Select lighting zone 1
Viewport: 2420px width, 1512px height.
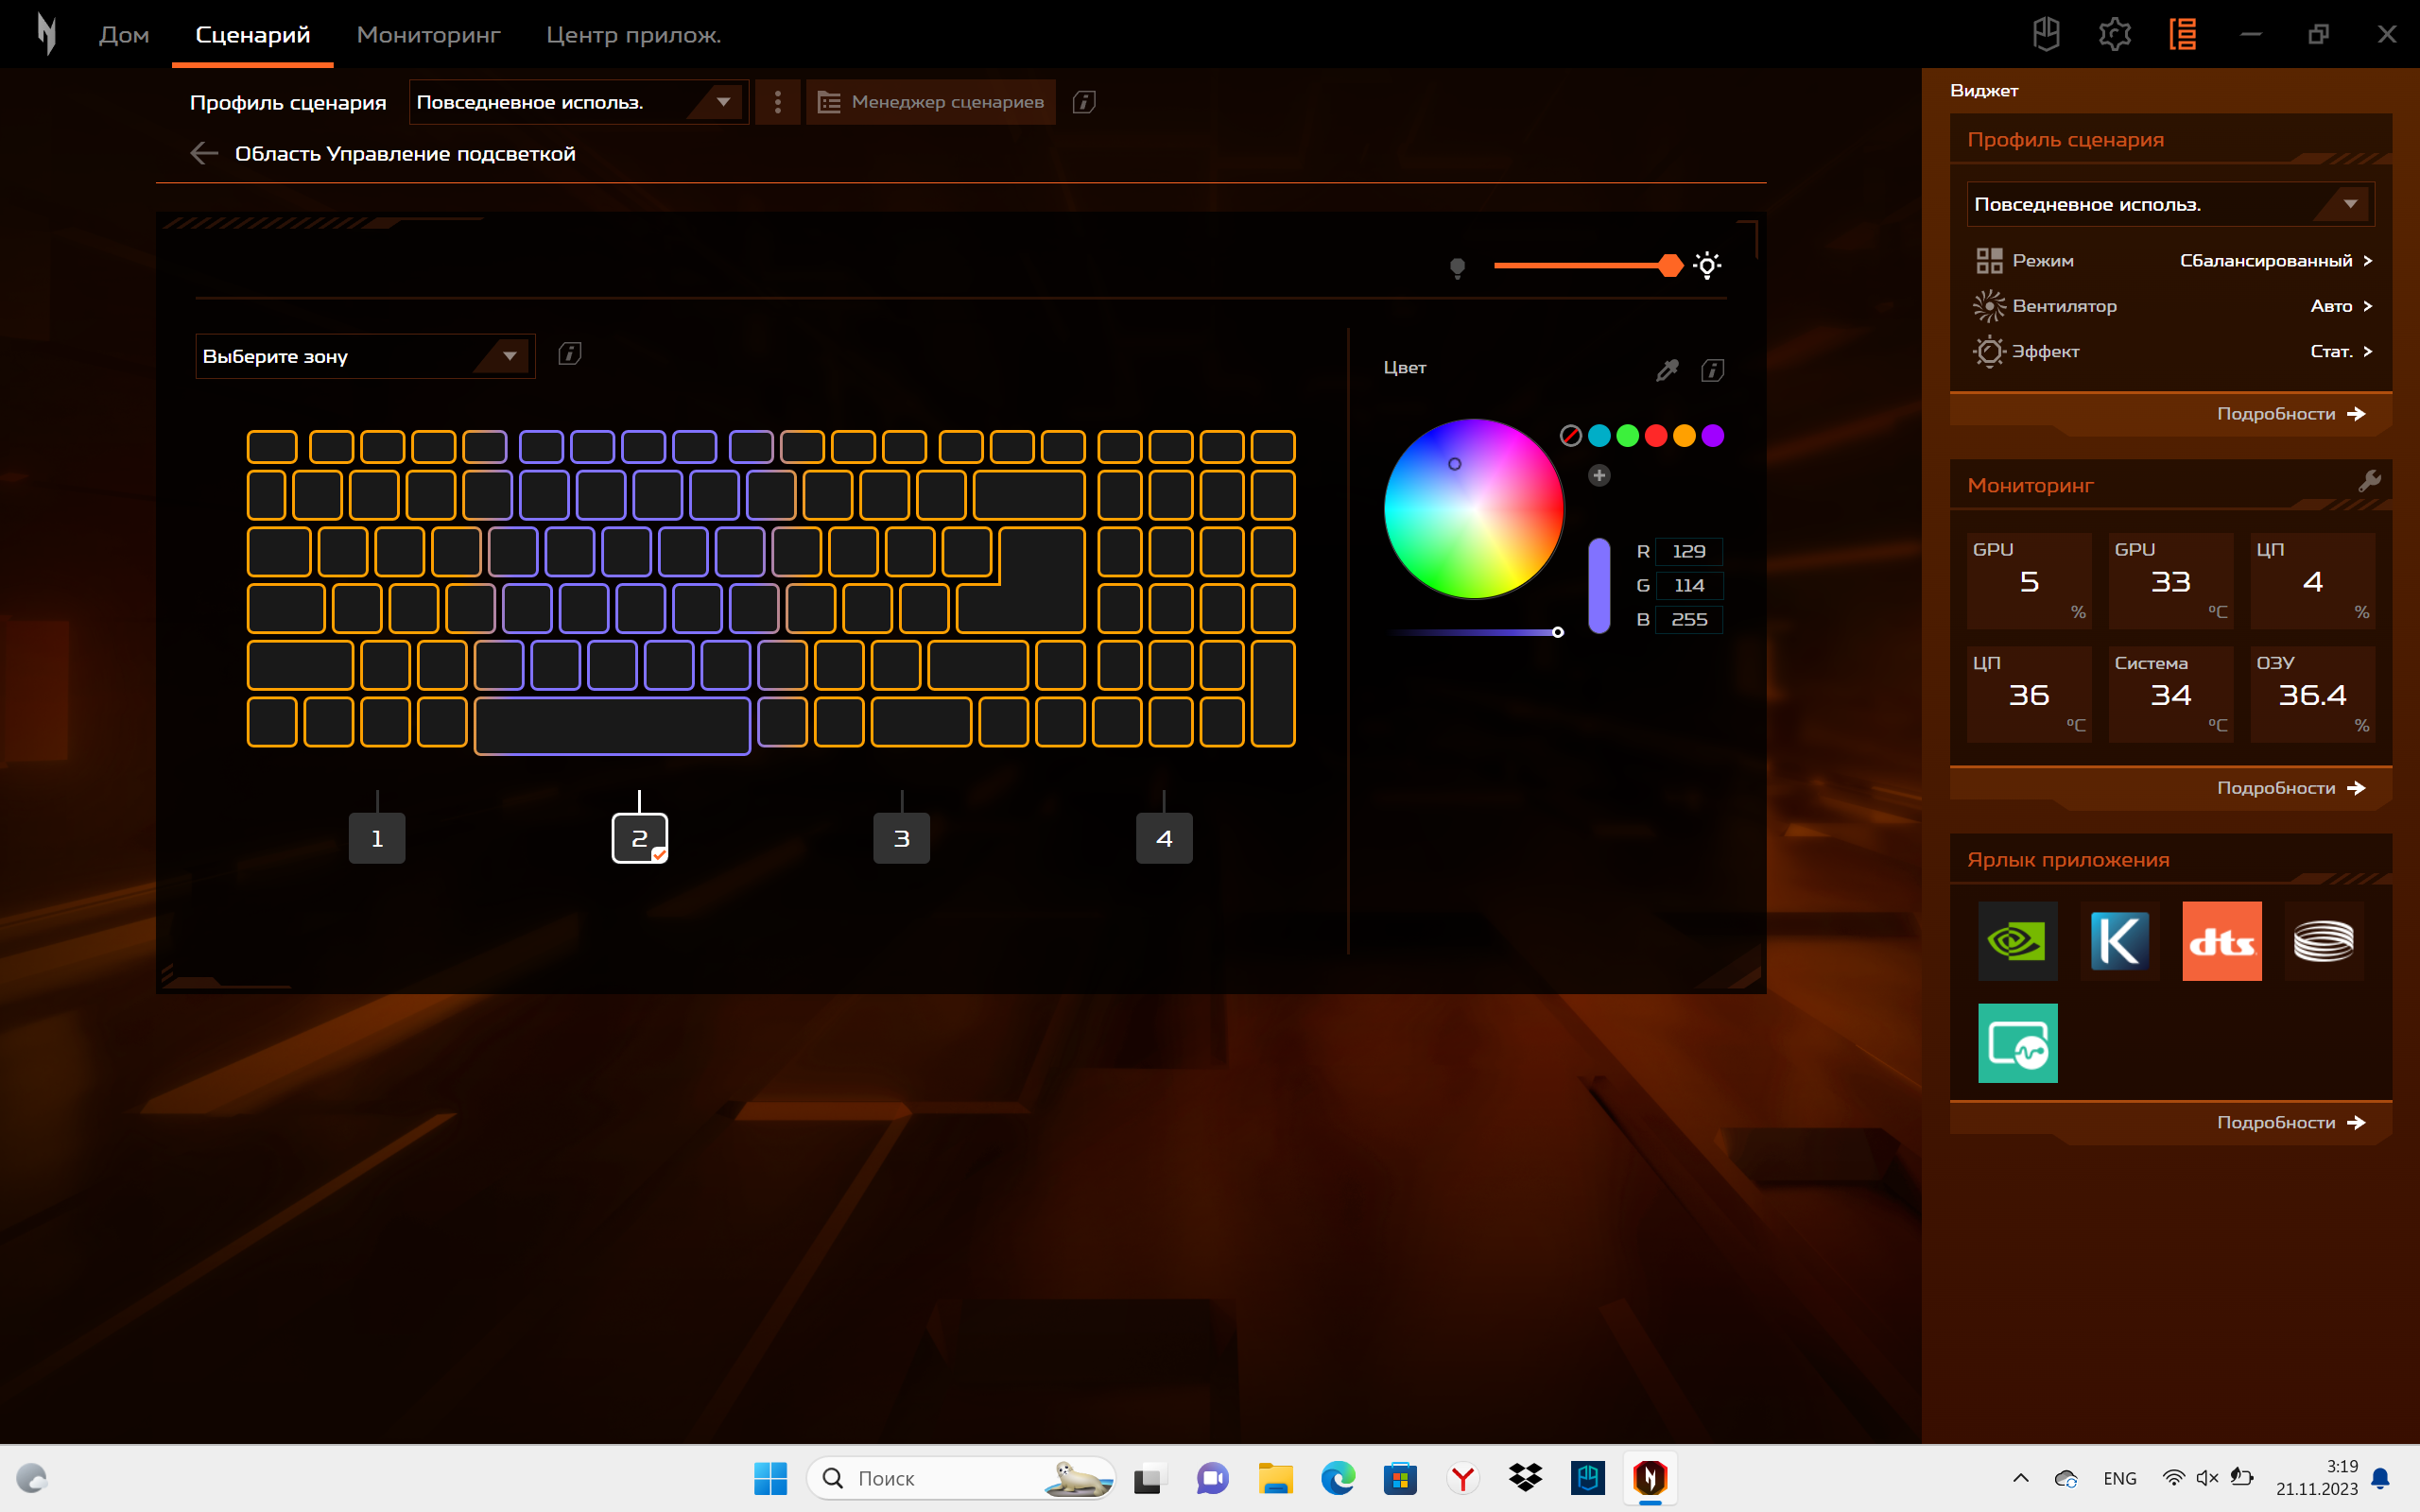(377, 838)
